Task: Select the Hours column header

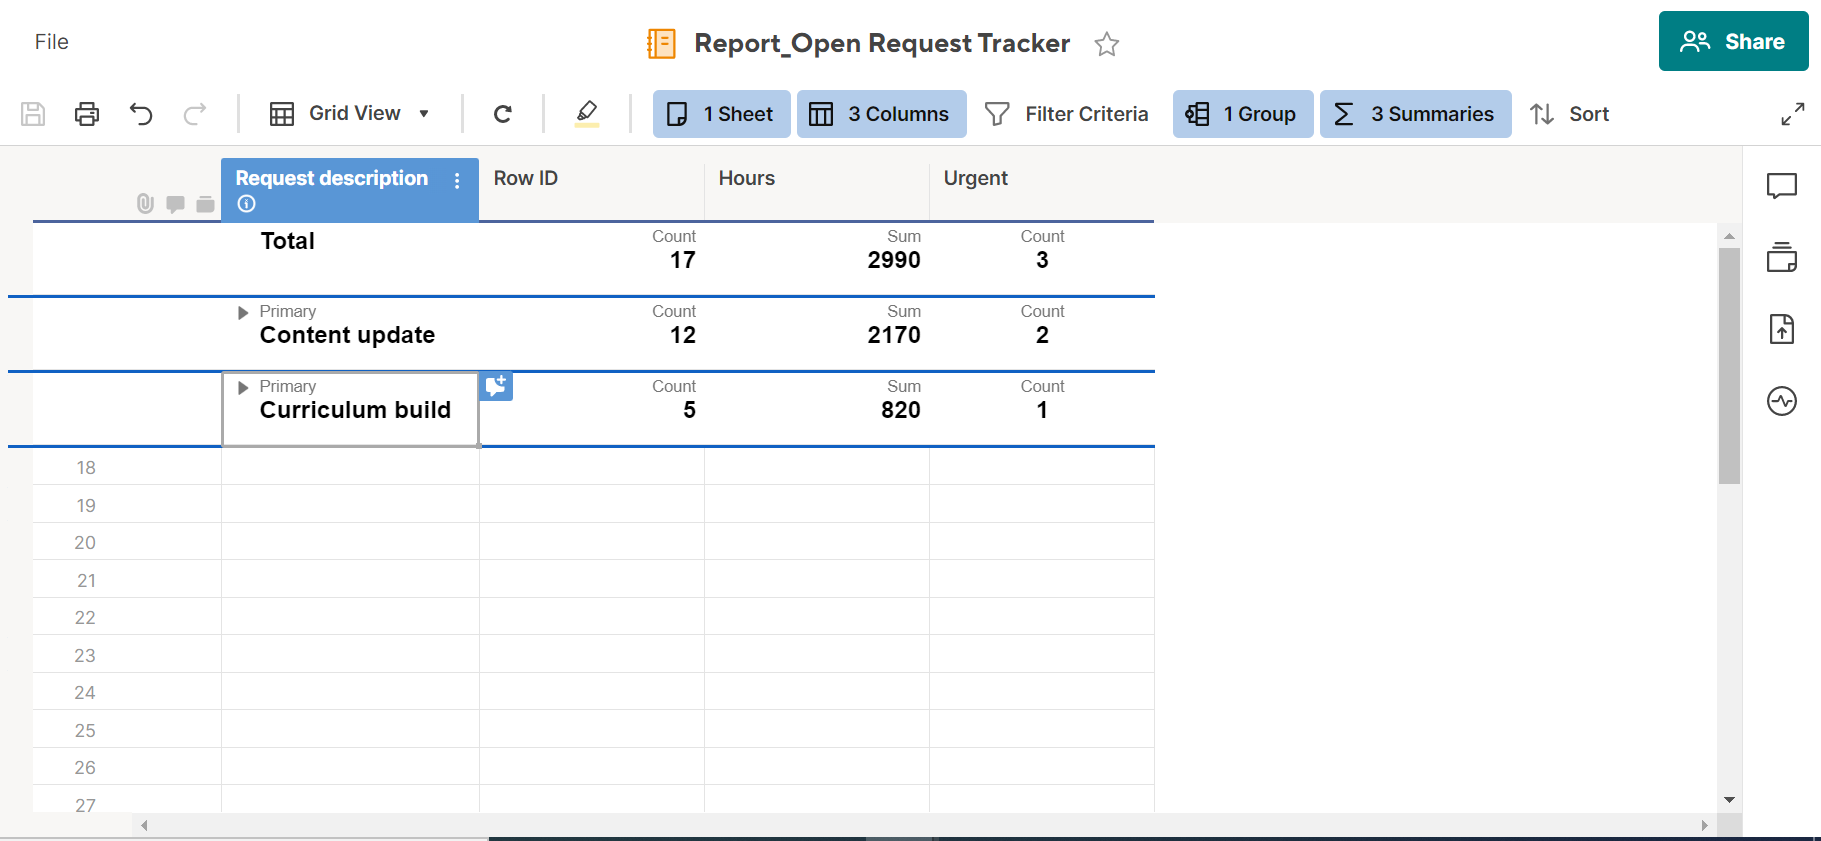Action: click(747, 178)
